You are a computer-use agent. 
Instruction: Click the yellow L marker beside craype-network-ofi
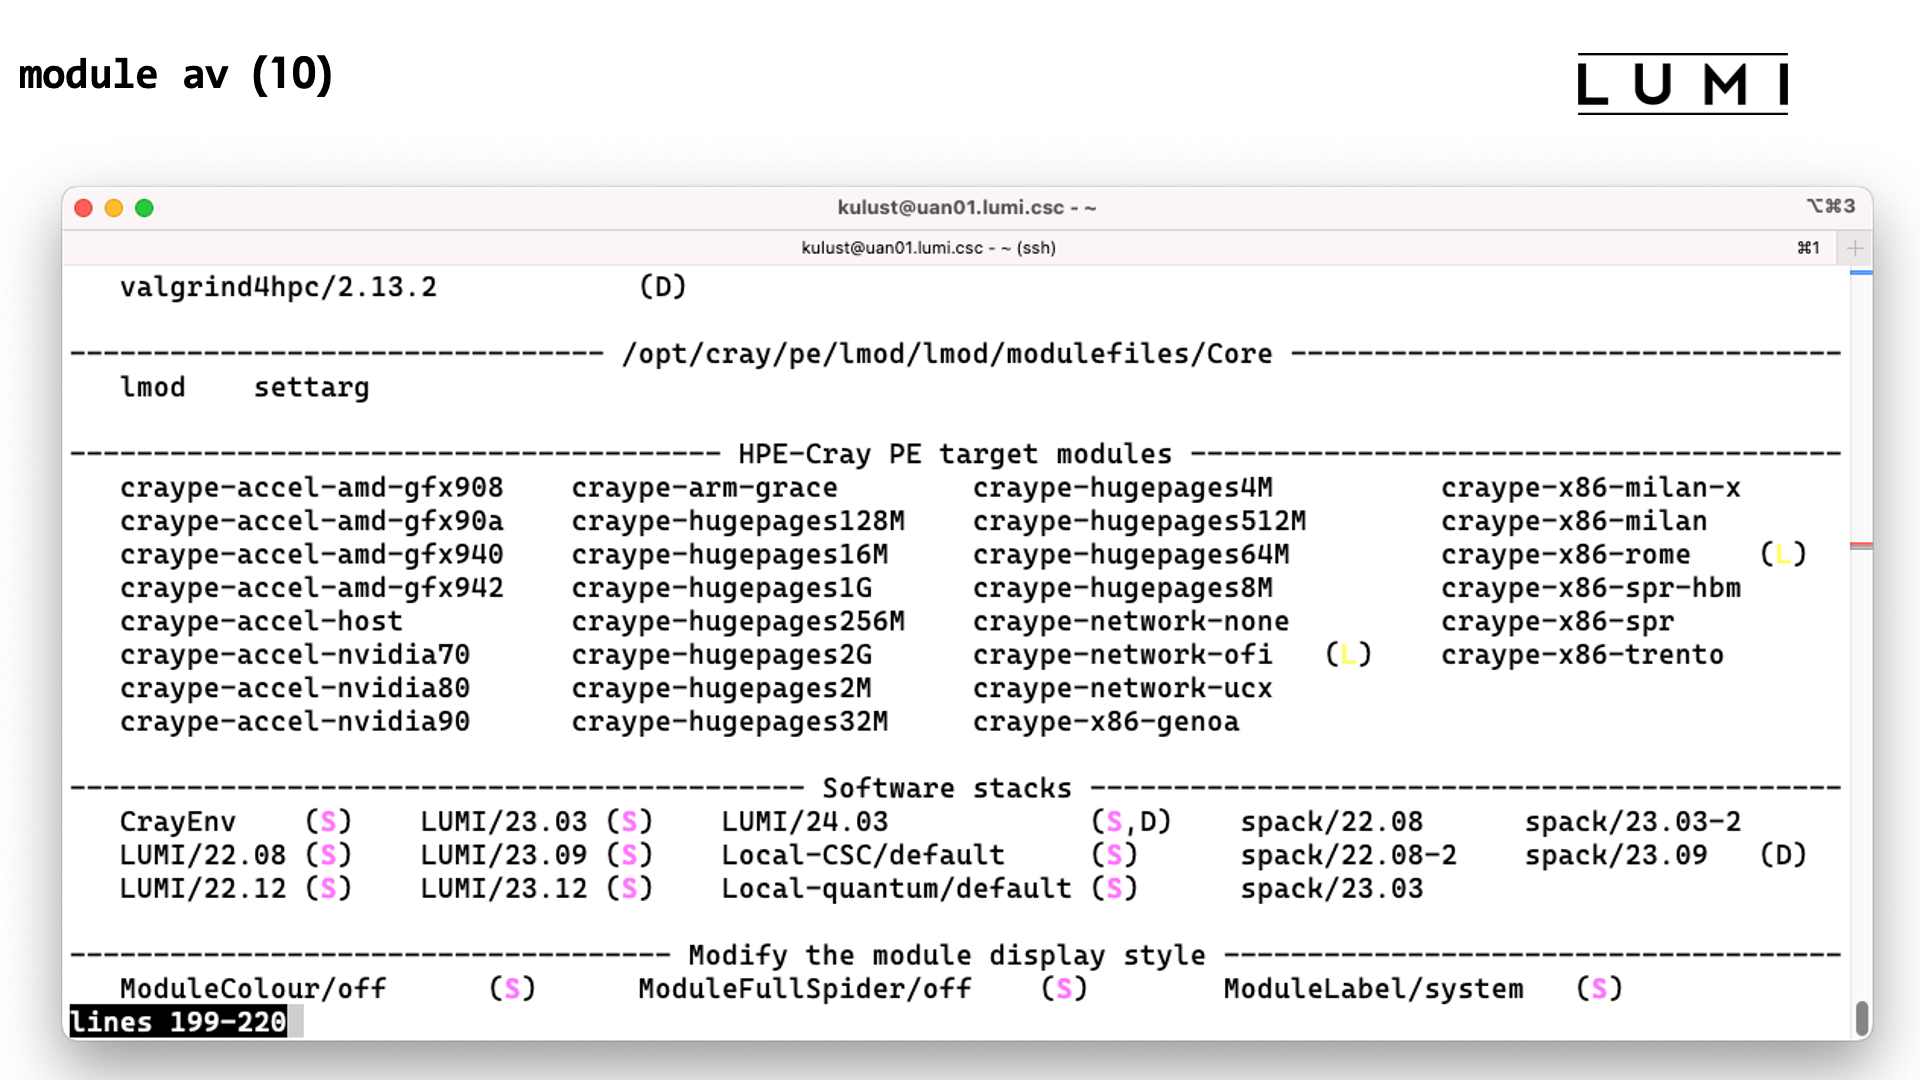[x=1347, y=655]
